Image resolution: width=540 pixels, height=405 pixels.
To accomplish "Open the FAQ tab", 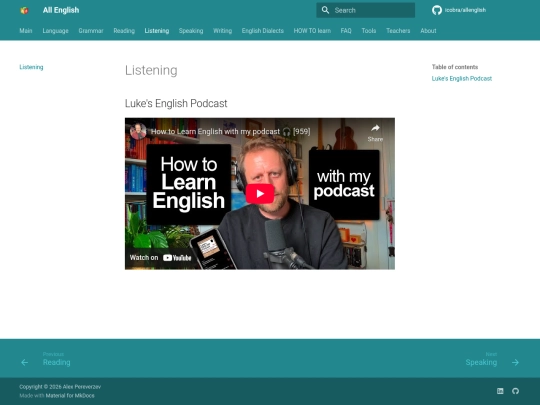I will pyautogui.click(x=346, y=31).
